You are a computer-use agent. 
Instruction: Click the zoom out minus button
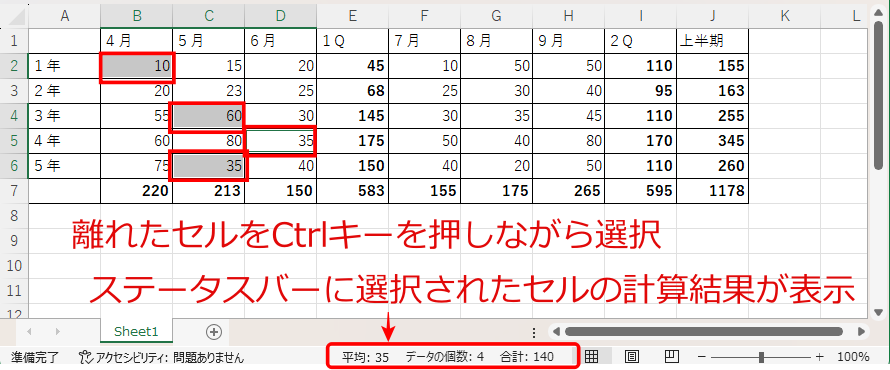(702, 357)
